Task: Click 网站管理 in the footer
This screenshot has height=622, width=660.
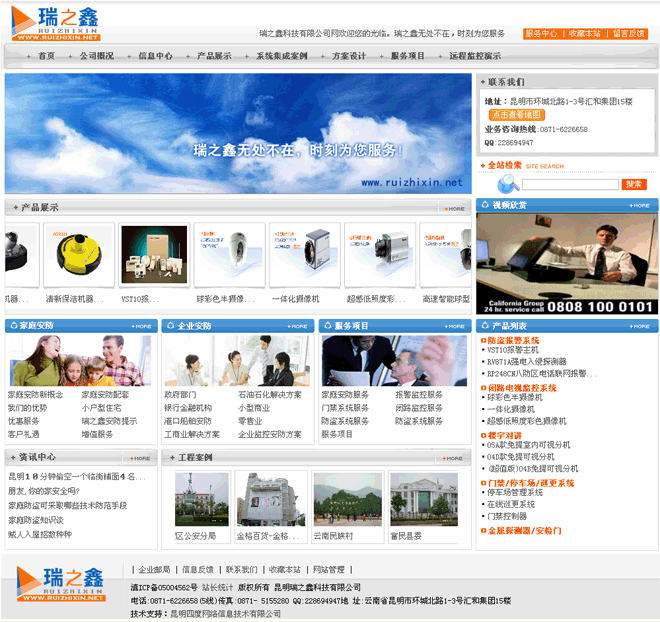Action: click(329, 570)
